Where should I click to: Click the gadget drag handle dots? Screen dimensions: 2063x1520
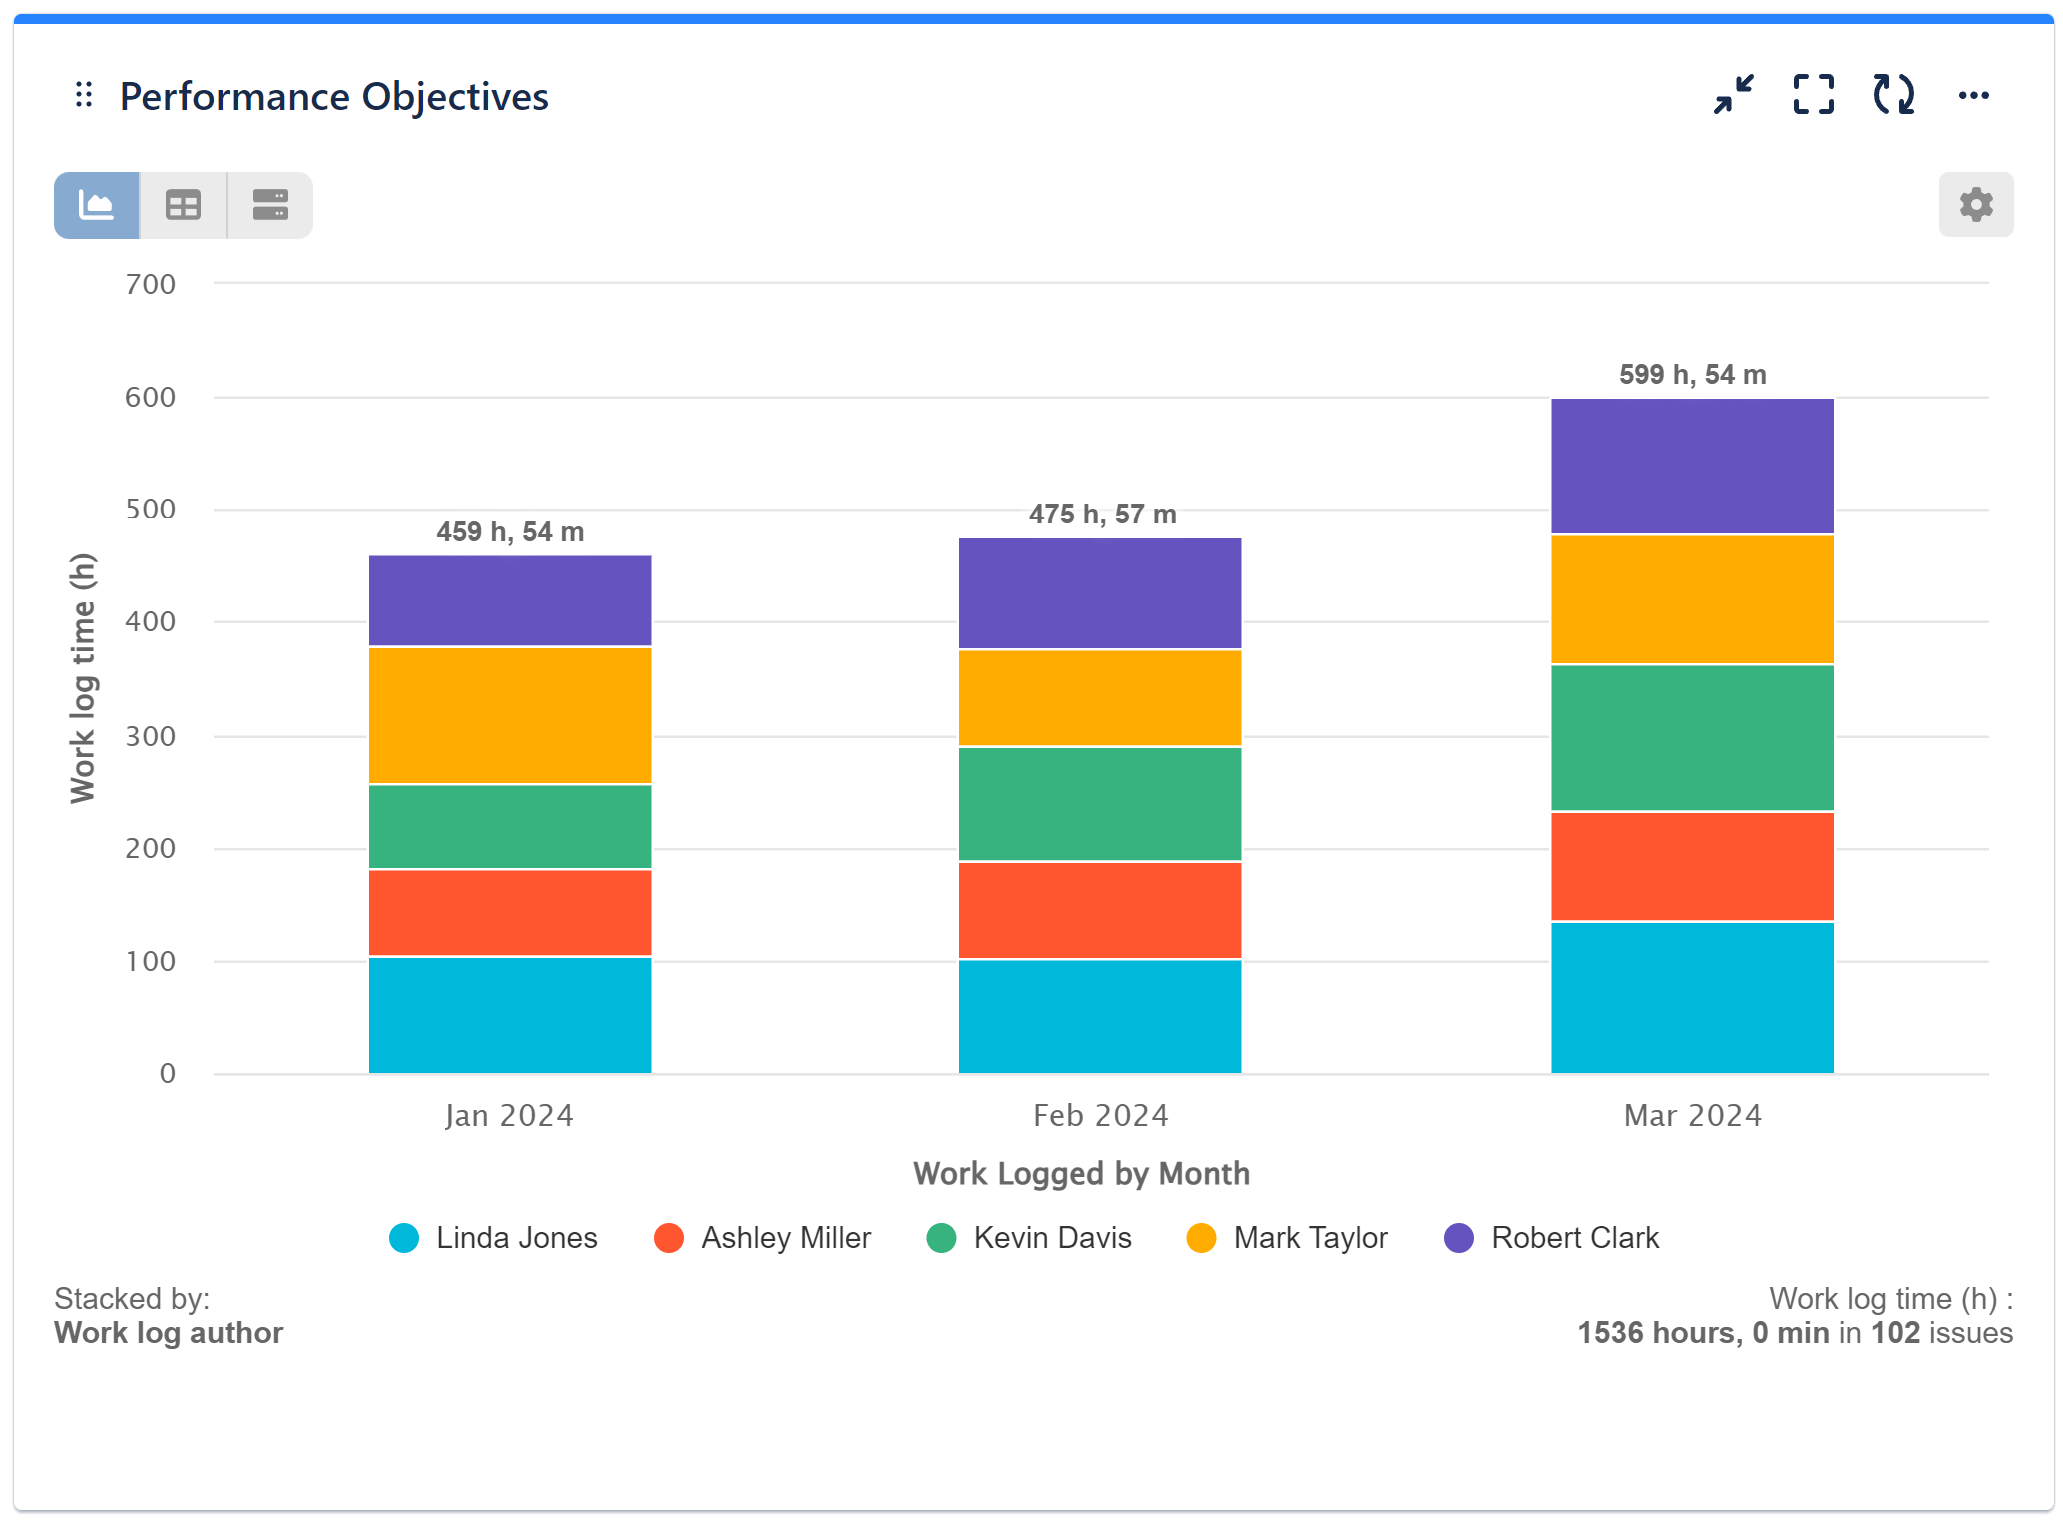point(84,95)
